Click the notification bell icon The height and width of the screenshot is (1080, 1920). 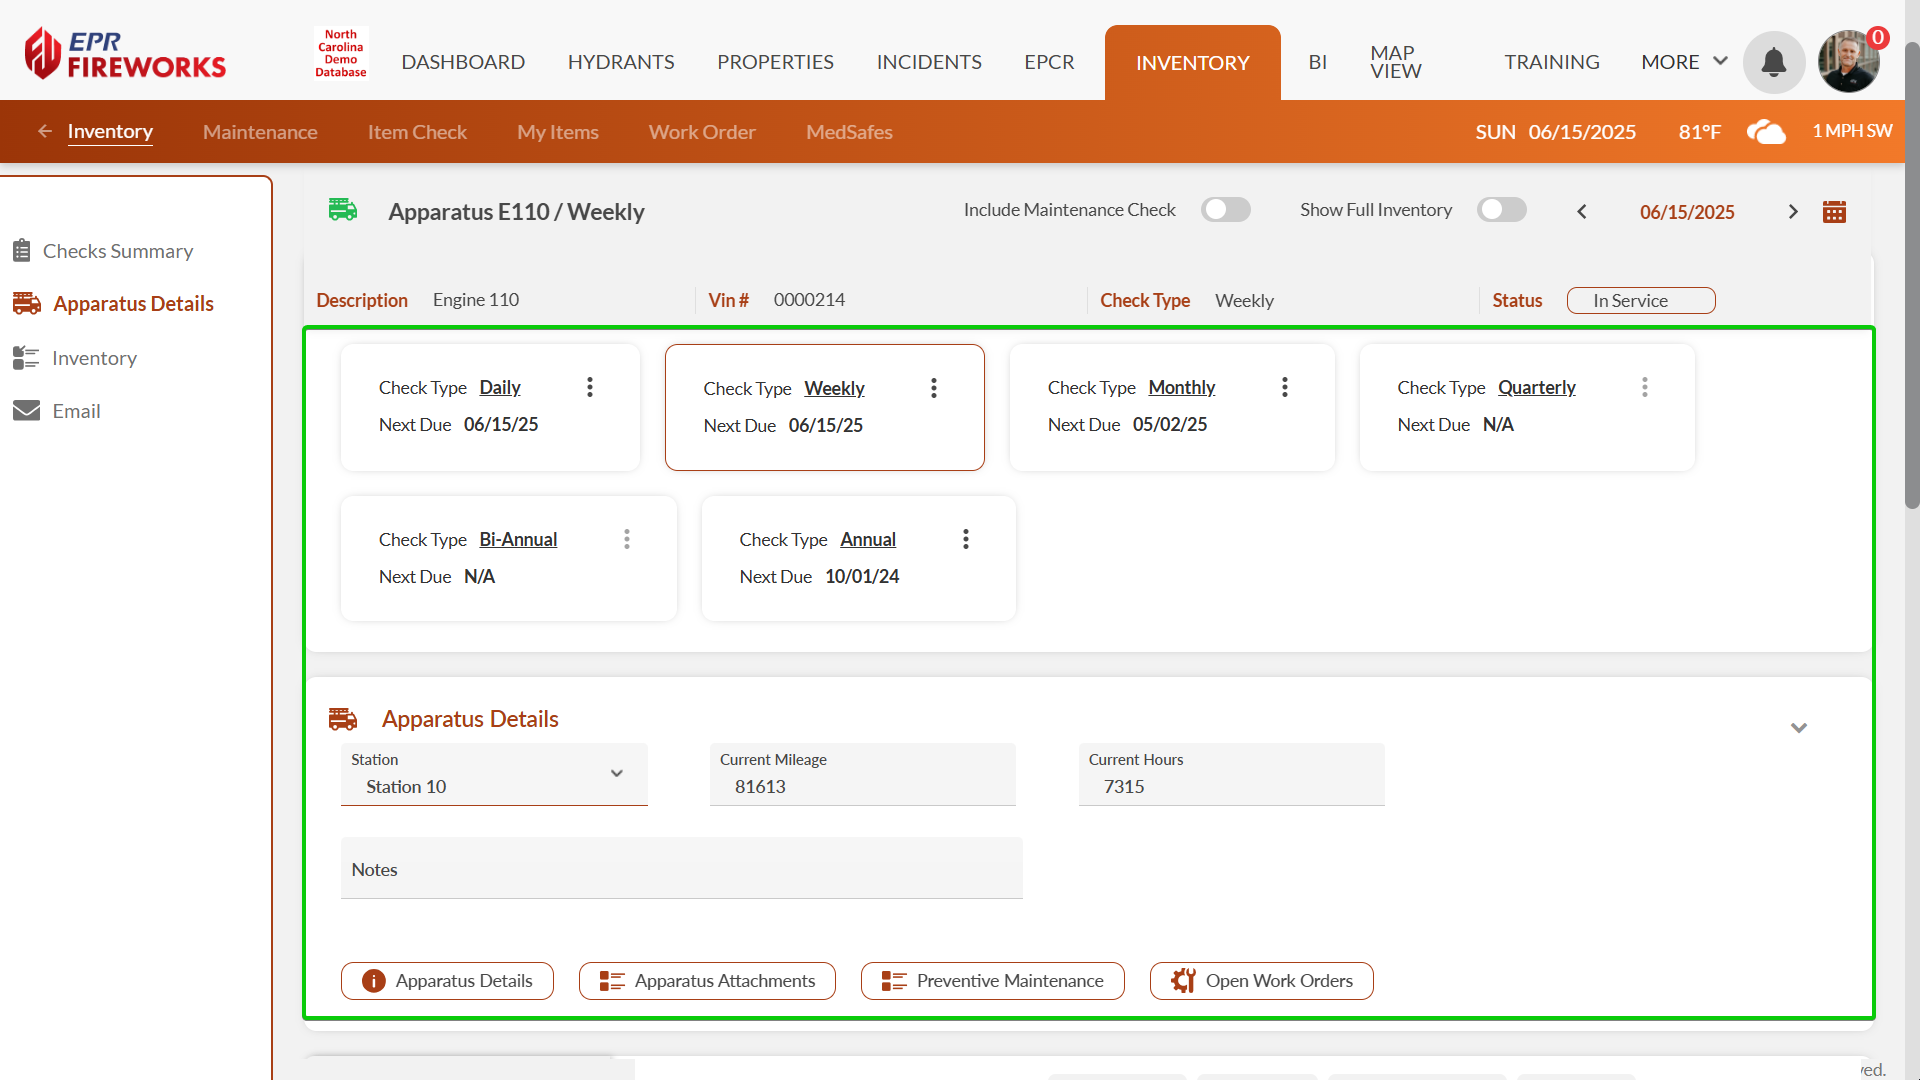[1773, 62]
